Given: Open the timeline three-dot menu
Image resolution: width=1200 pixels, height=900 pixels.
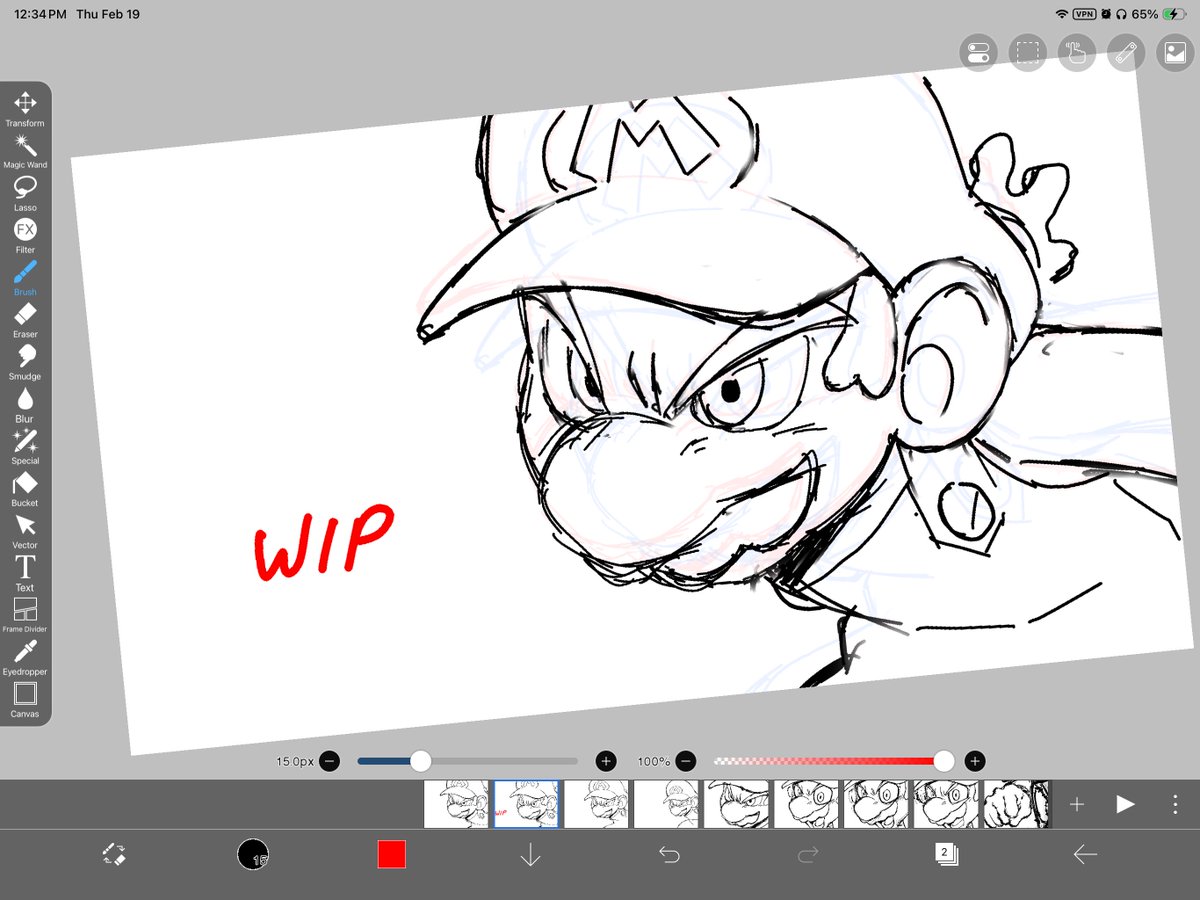Looking at the screenshot, I should pos(1174,804).
